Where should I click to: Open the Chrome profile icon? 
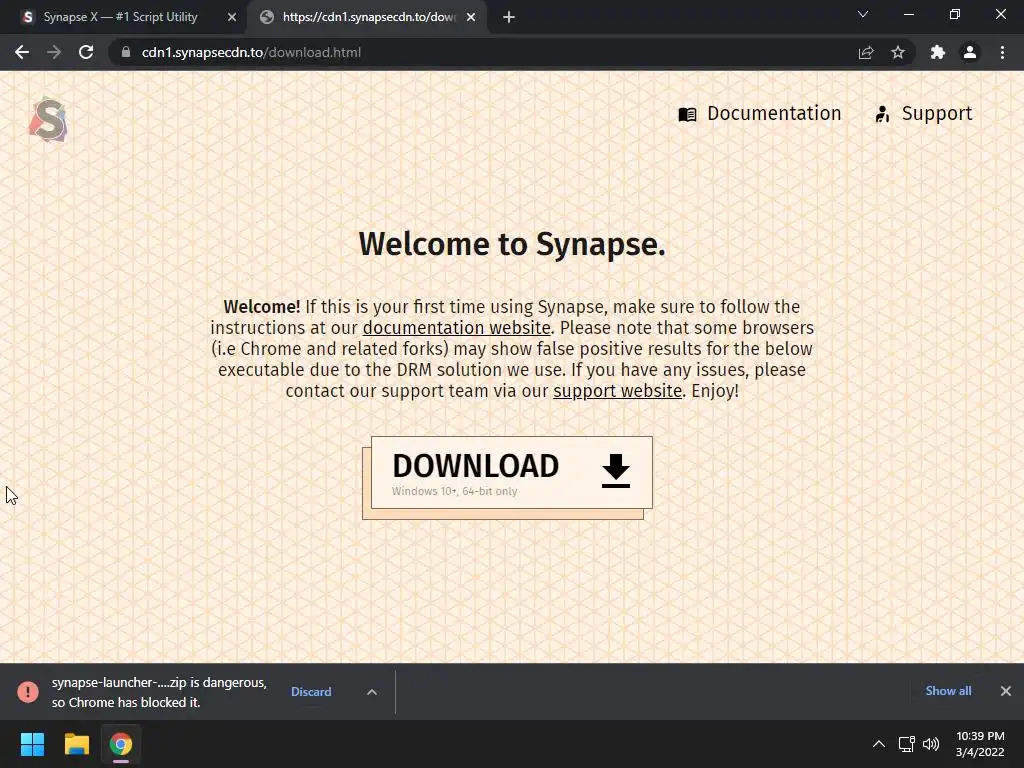970,52
